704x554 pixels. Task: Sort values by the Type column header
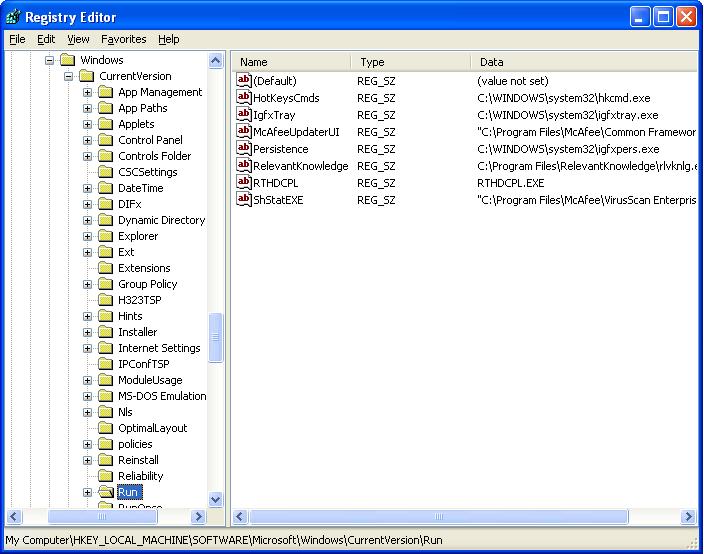(411, 62)
